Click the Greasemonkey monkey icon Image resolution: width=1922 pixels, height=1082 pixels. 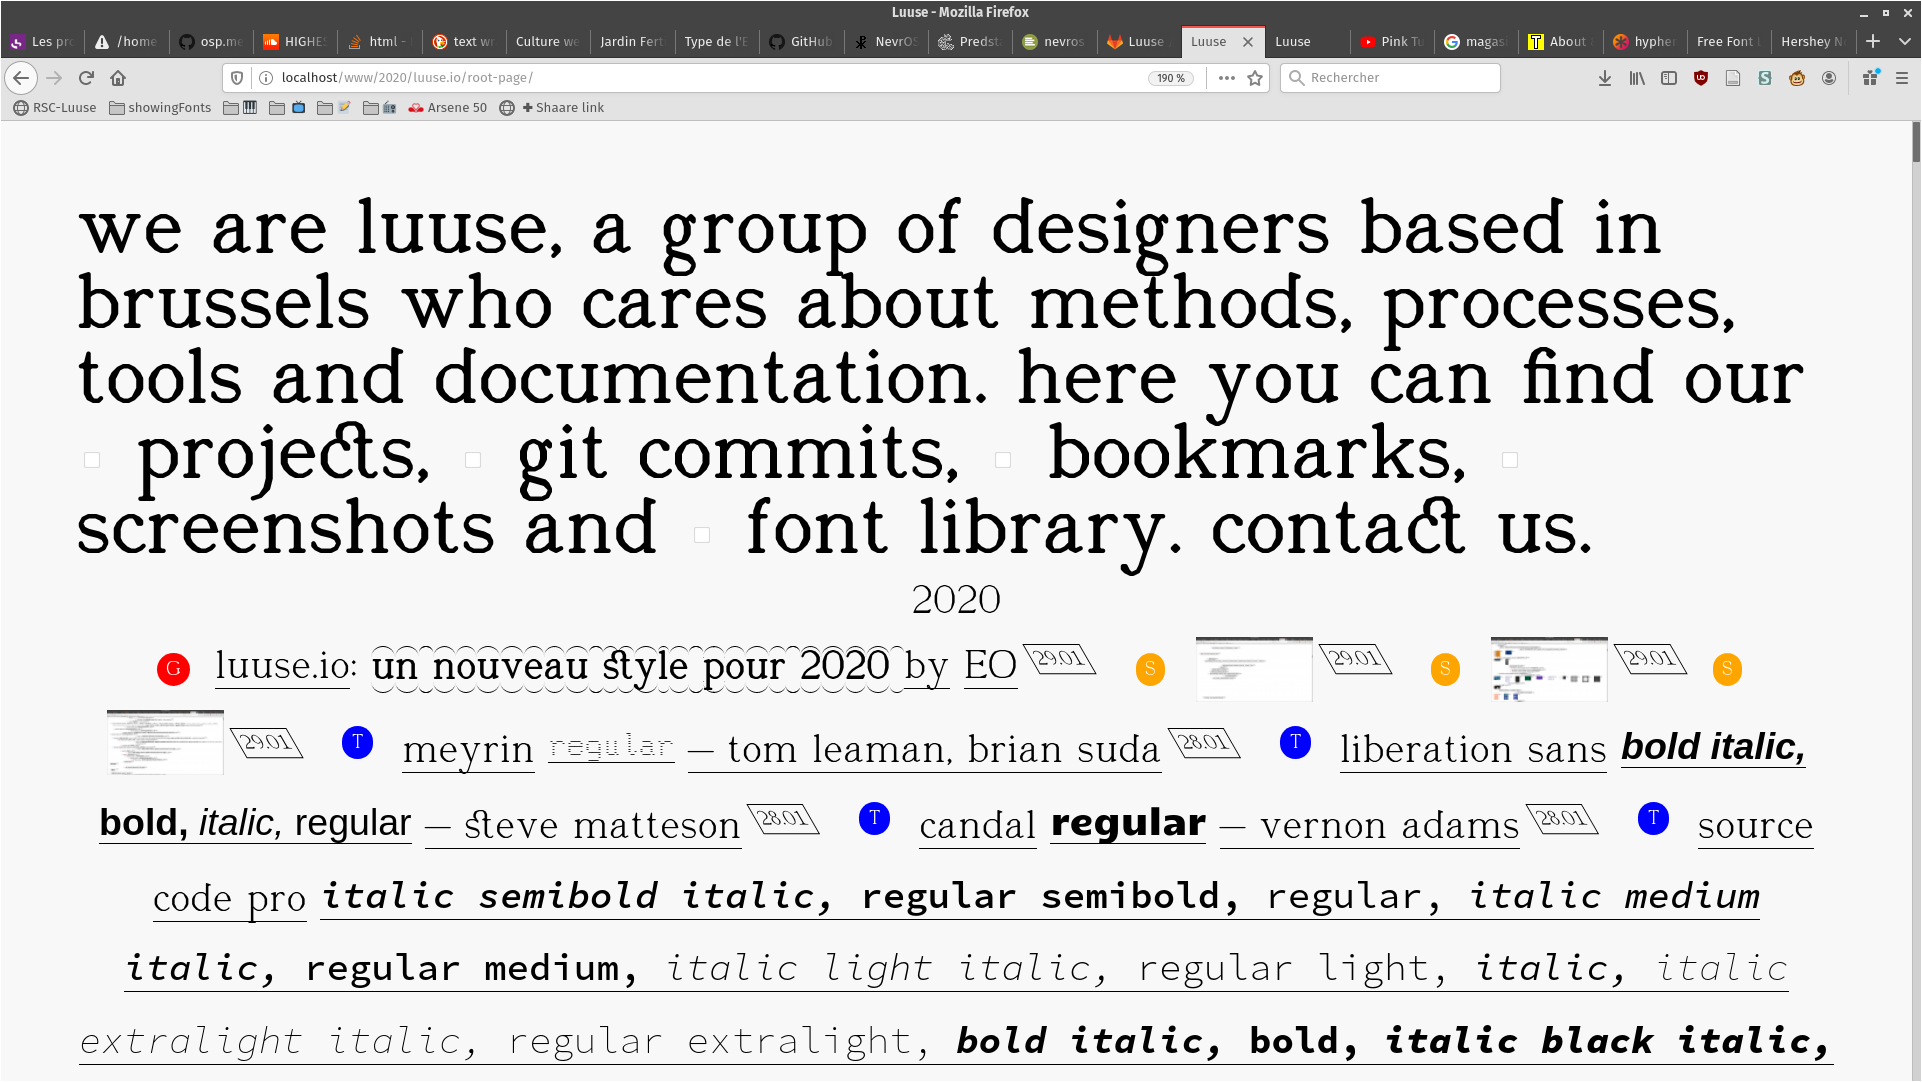pos(1797,78)
